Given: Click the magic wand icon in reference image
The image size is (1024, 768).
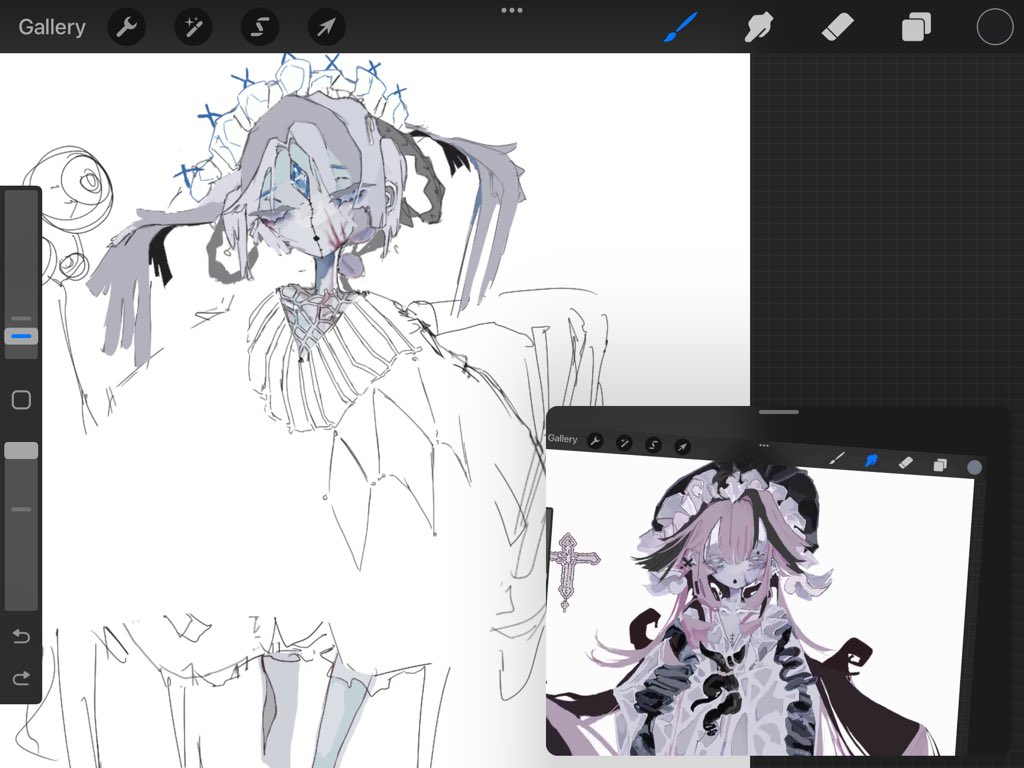Looking at the screenshot, I should [624, 443].
